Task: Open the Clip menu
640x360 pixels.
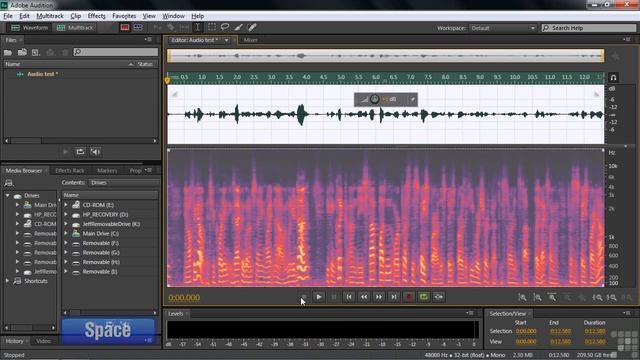Action: click(x=76, y=16)
